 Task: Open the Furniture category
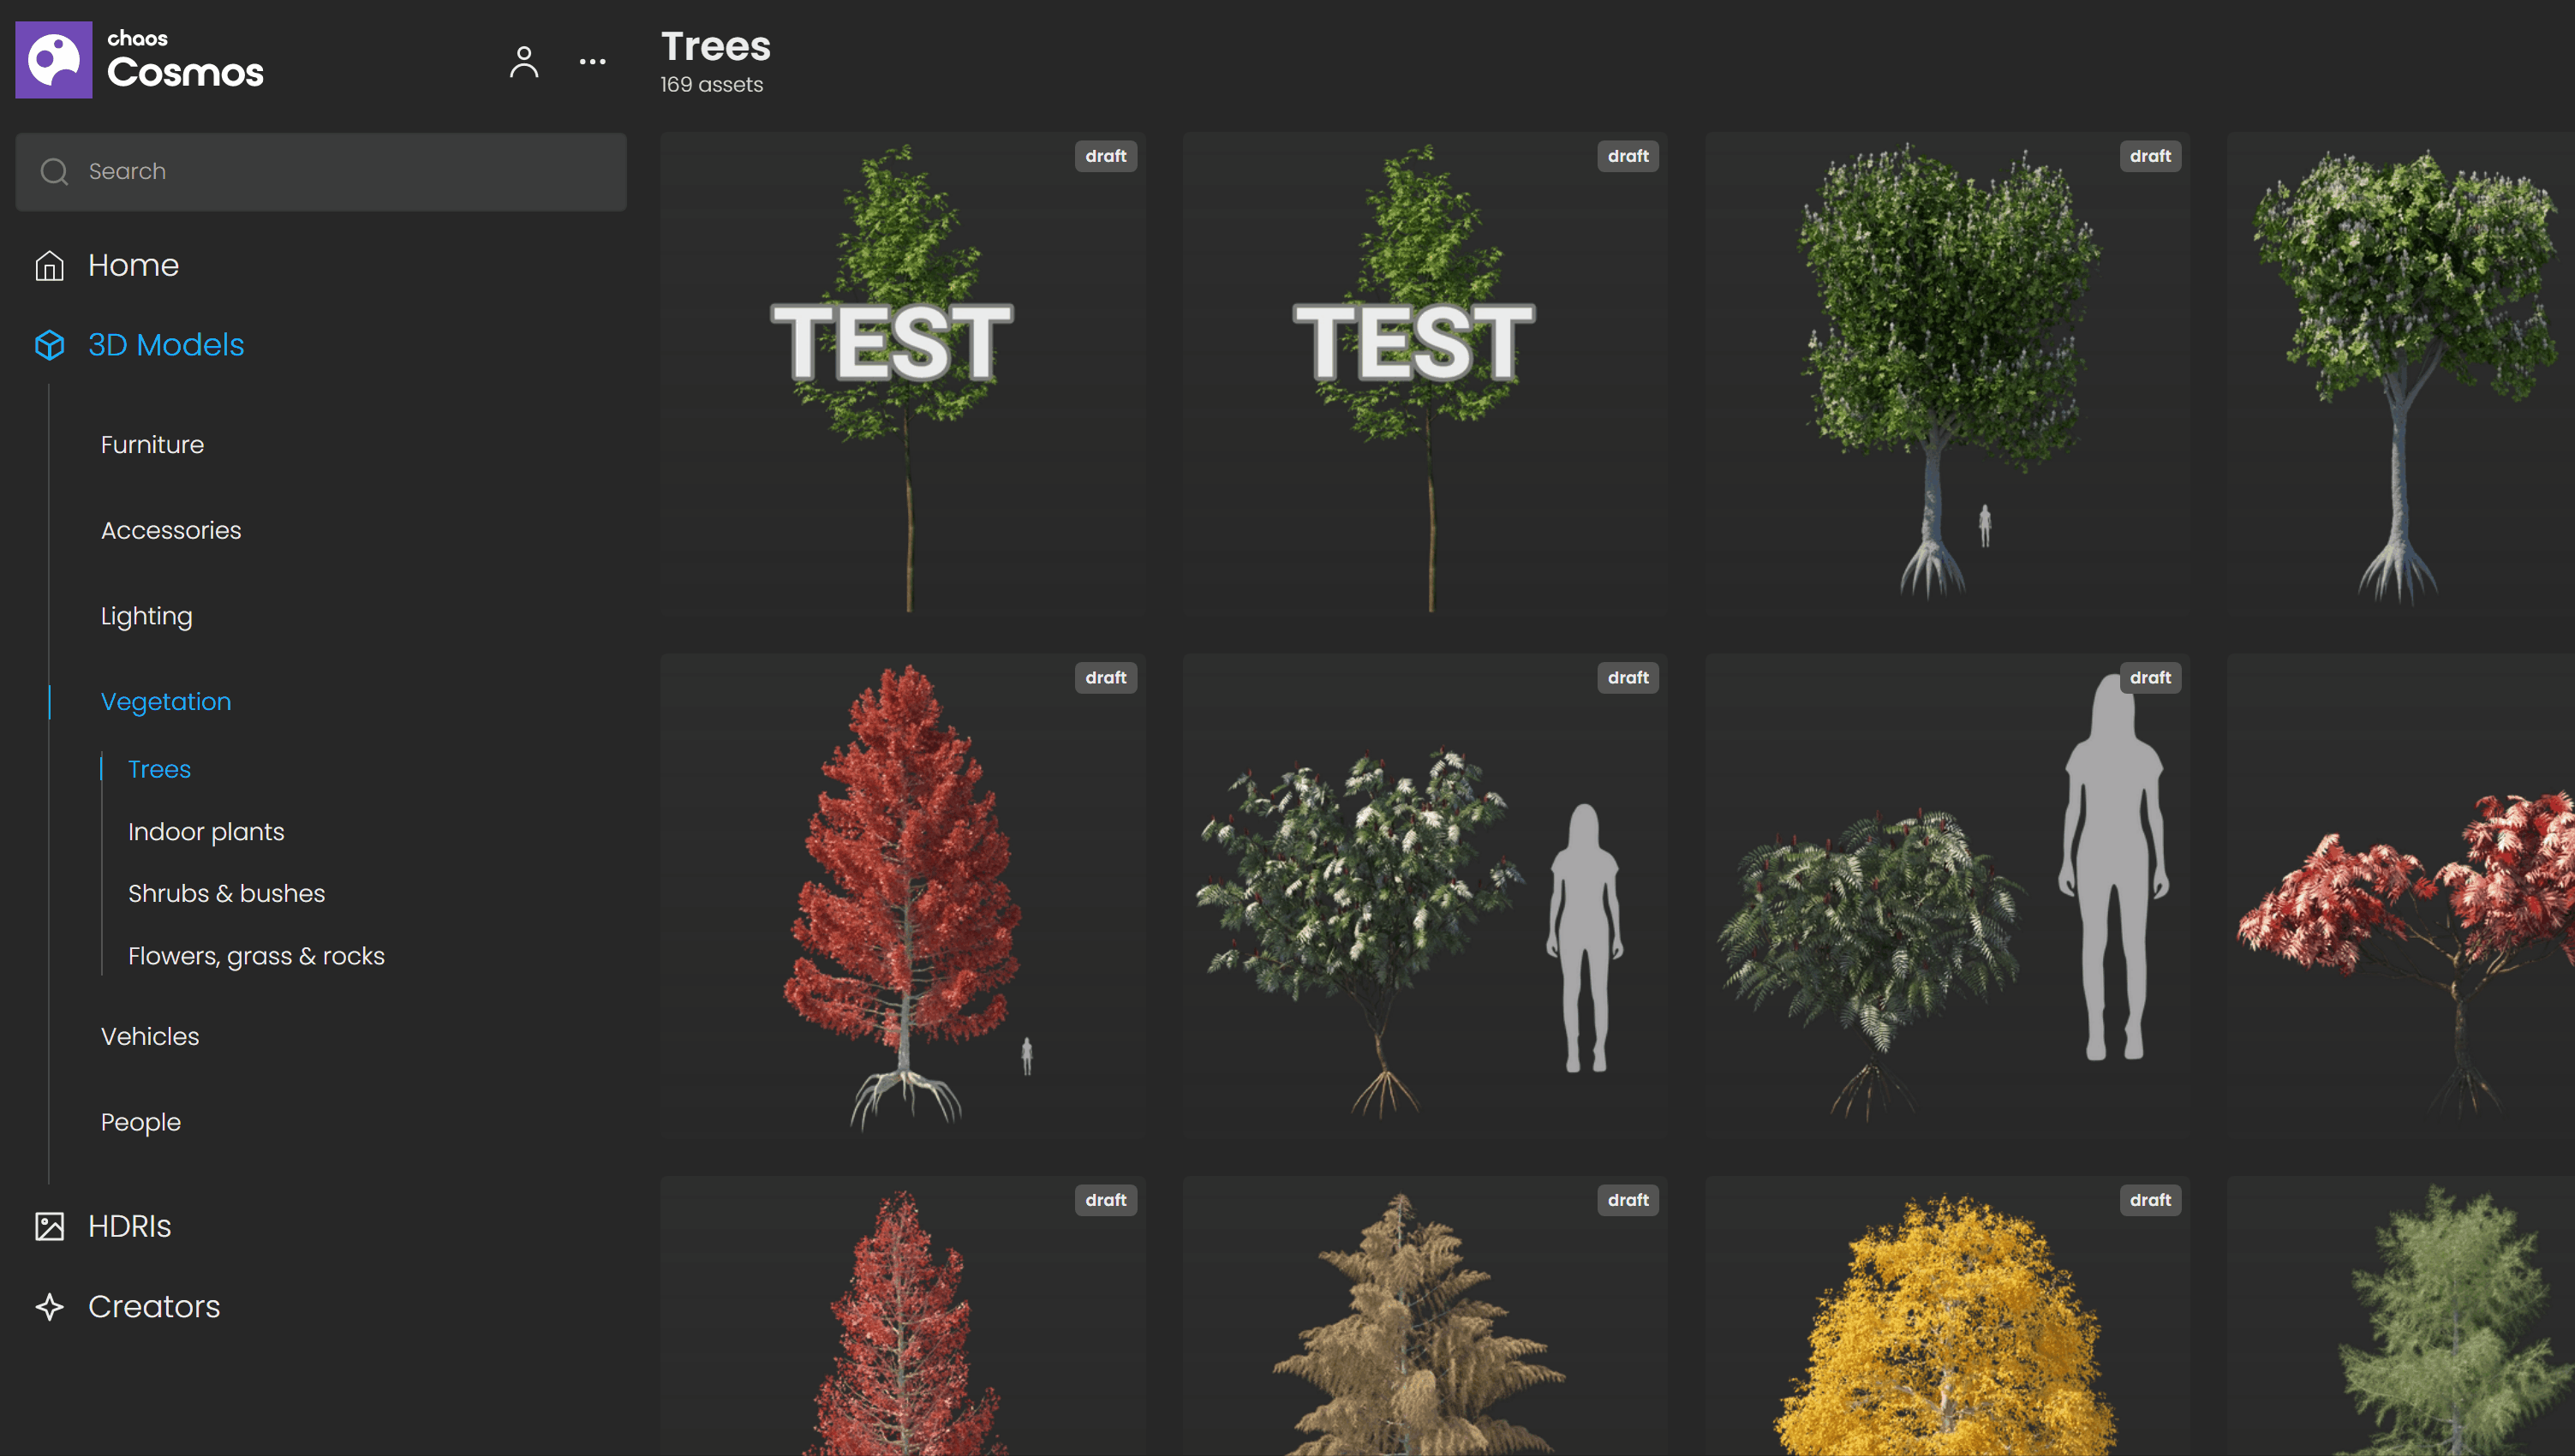tap(152, 444)
